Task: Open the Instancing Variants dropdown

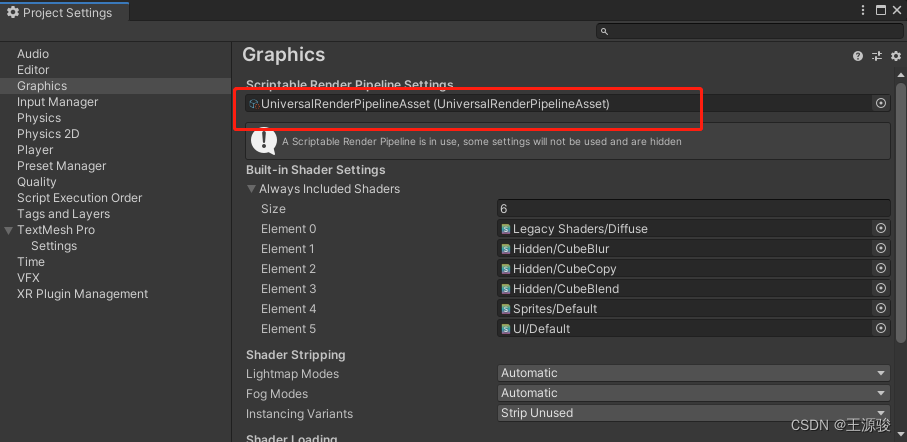Action: (x=694, y=413)
